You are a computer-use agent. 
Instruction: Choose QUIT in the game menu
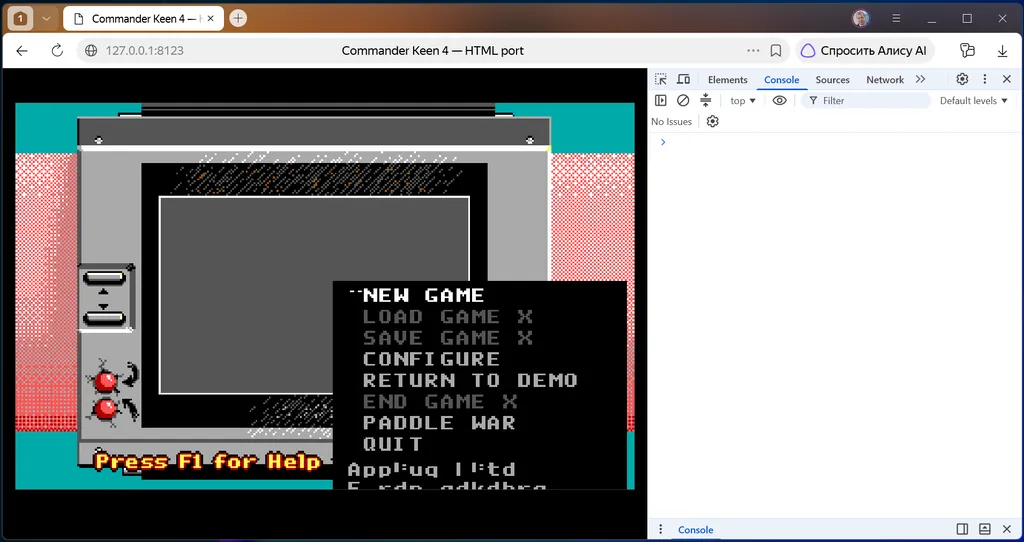(392, 444)
